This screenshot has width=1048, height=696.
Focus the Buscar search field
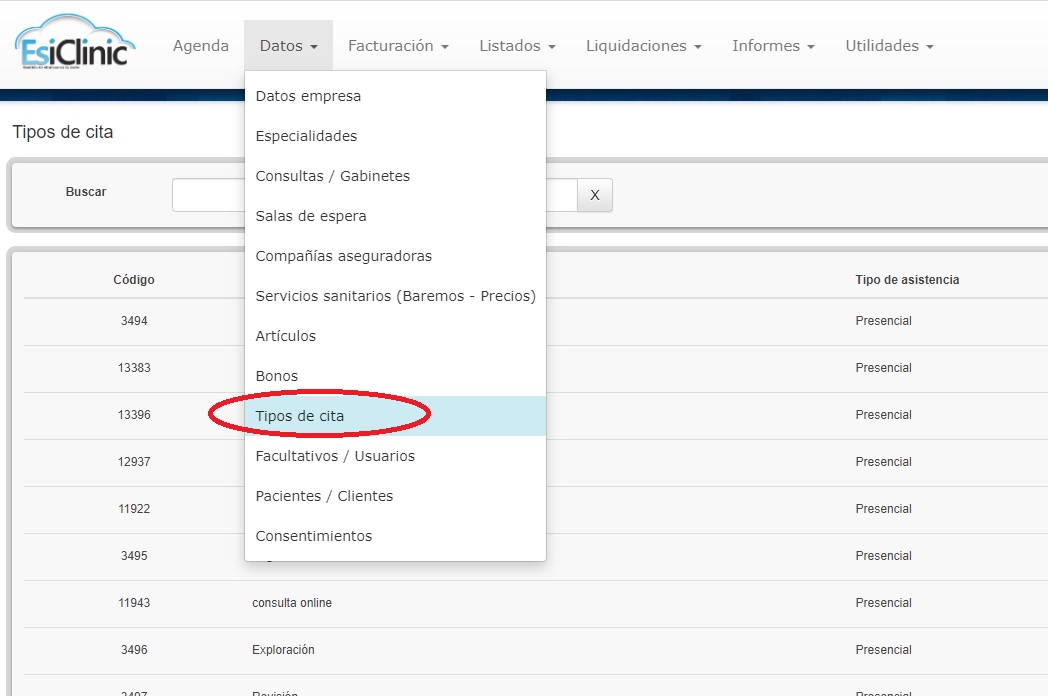pyautogui.click(x=374, y=195)
